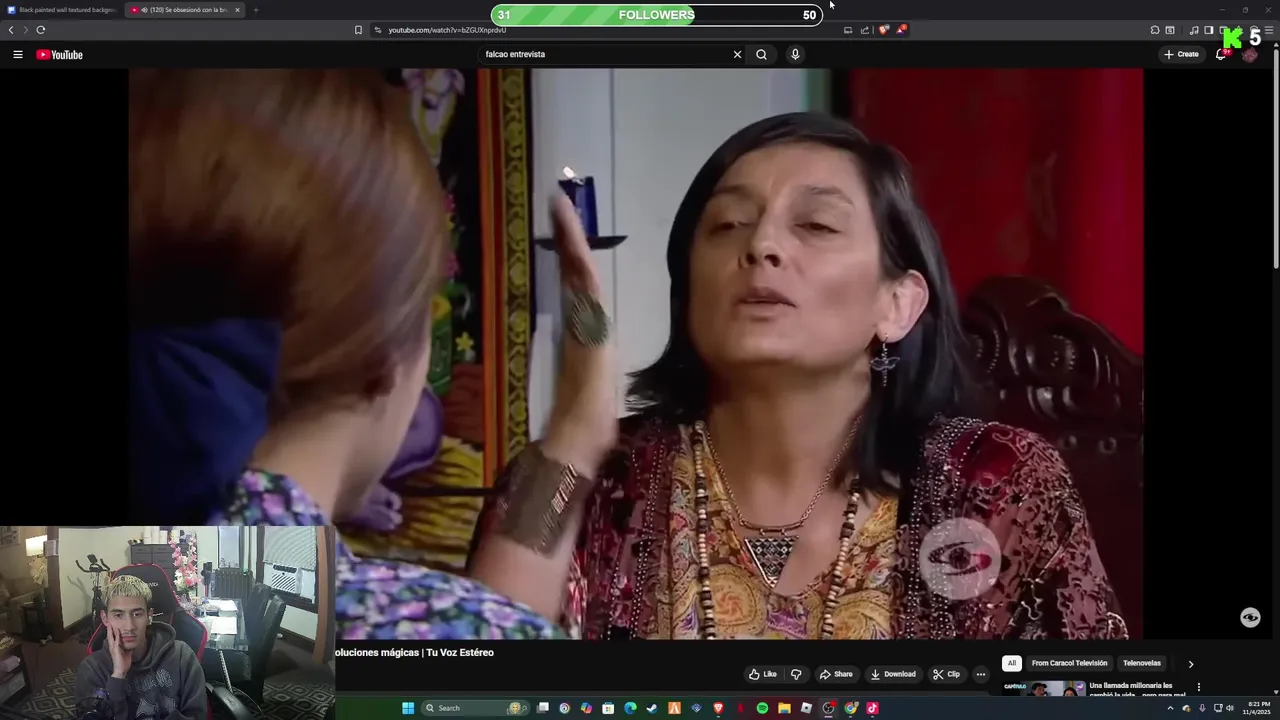
Task: Open Brave Shields lion icon
Action: tap(883, 30)
